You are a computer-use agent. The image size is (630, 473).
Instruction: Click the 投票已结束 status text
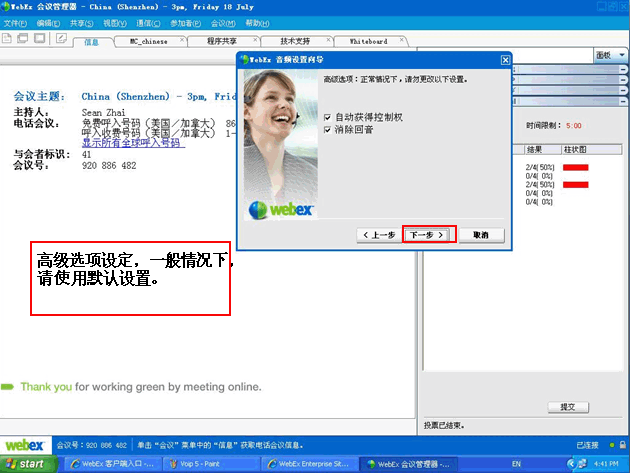444,425
